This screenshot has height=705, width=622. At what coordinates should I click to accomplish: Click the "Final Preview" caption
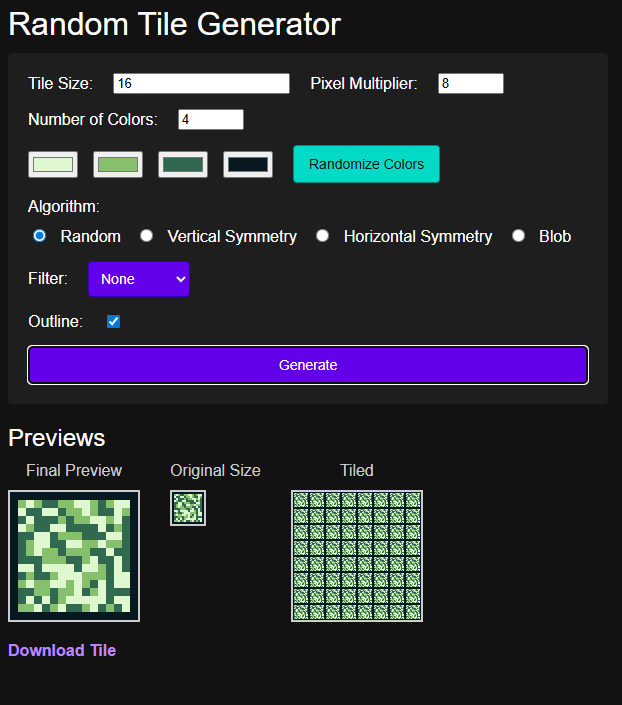[74, 471]
